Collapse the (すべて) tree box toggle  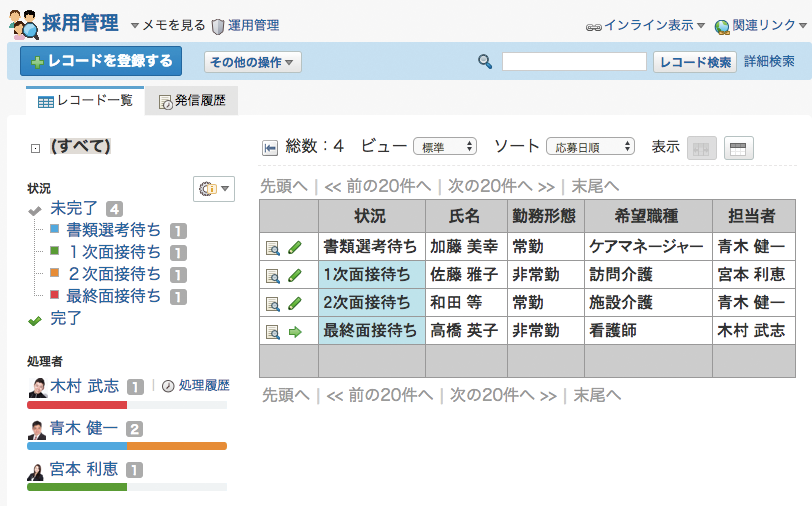pos(35,149)
